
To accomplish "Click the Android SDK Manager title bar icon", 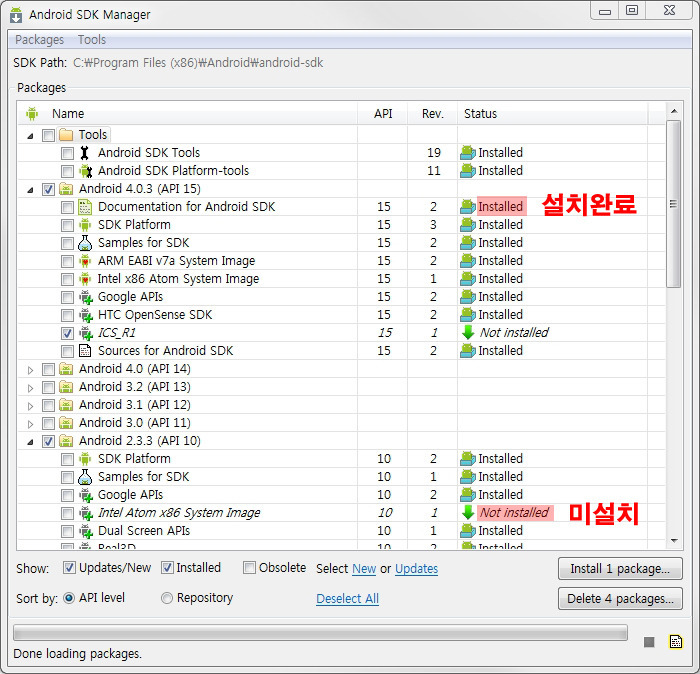I will point(16,15).
